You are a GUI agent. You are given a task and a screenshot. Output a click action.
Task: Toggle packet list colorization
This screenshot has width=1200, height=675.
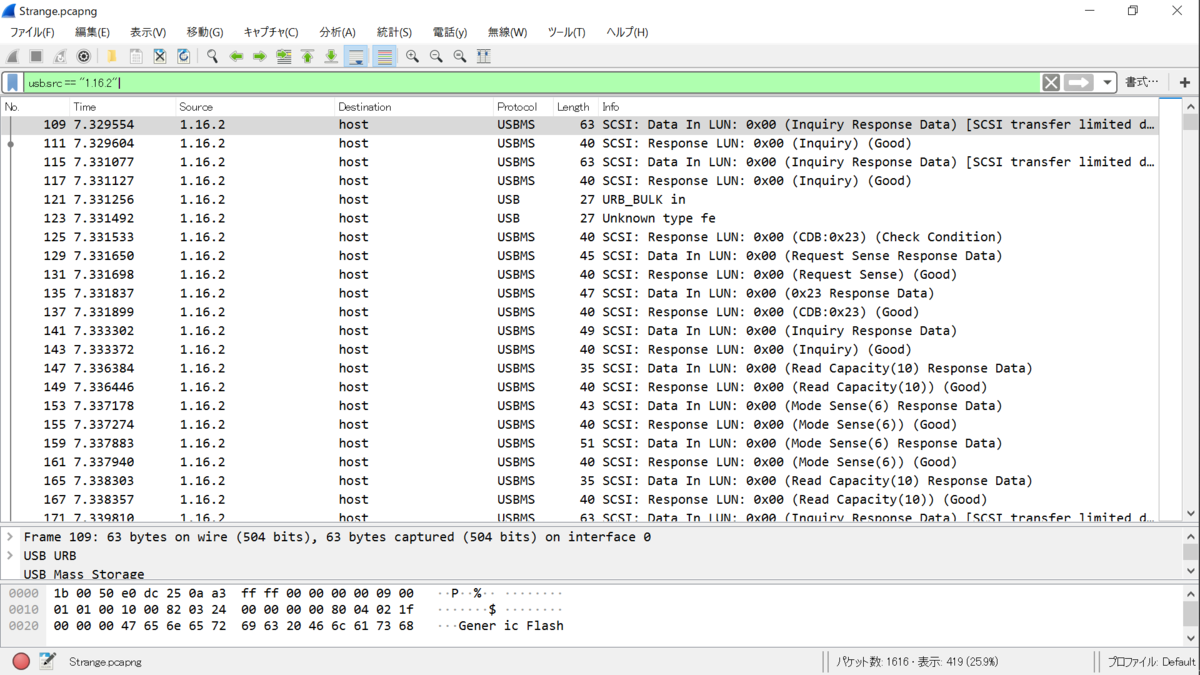[x=384, y=56]
